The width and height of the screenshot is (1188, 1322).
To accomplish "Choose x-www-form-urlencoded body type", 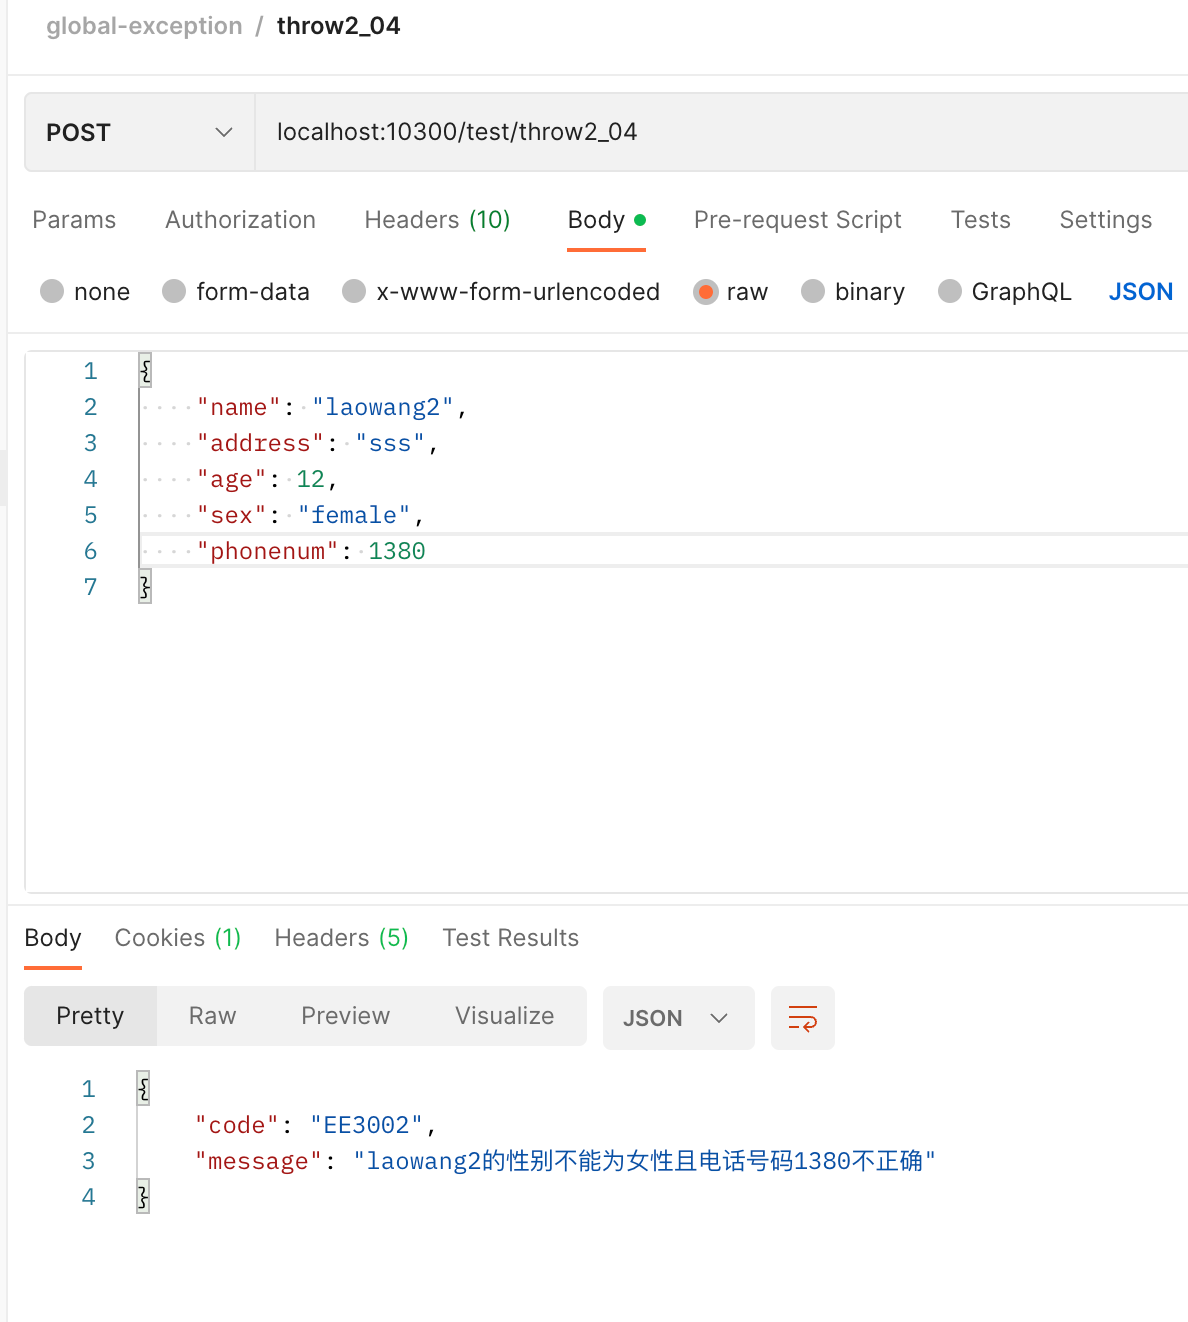I will 354,292.
